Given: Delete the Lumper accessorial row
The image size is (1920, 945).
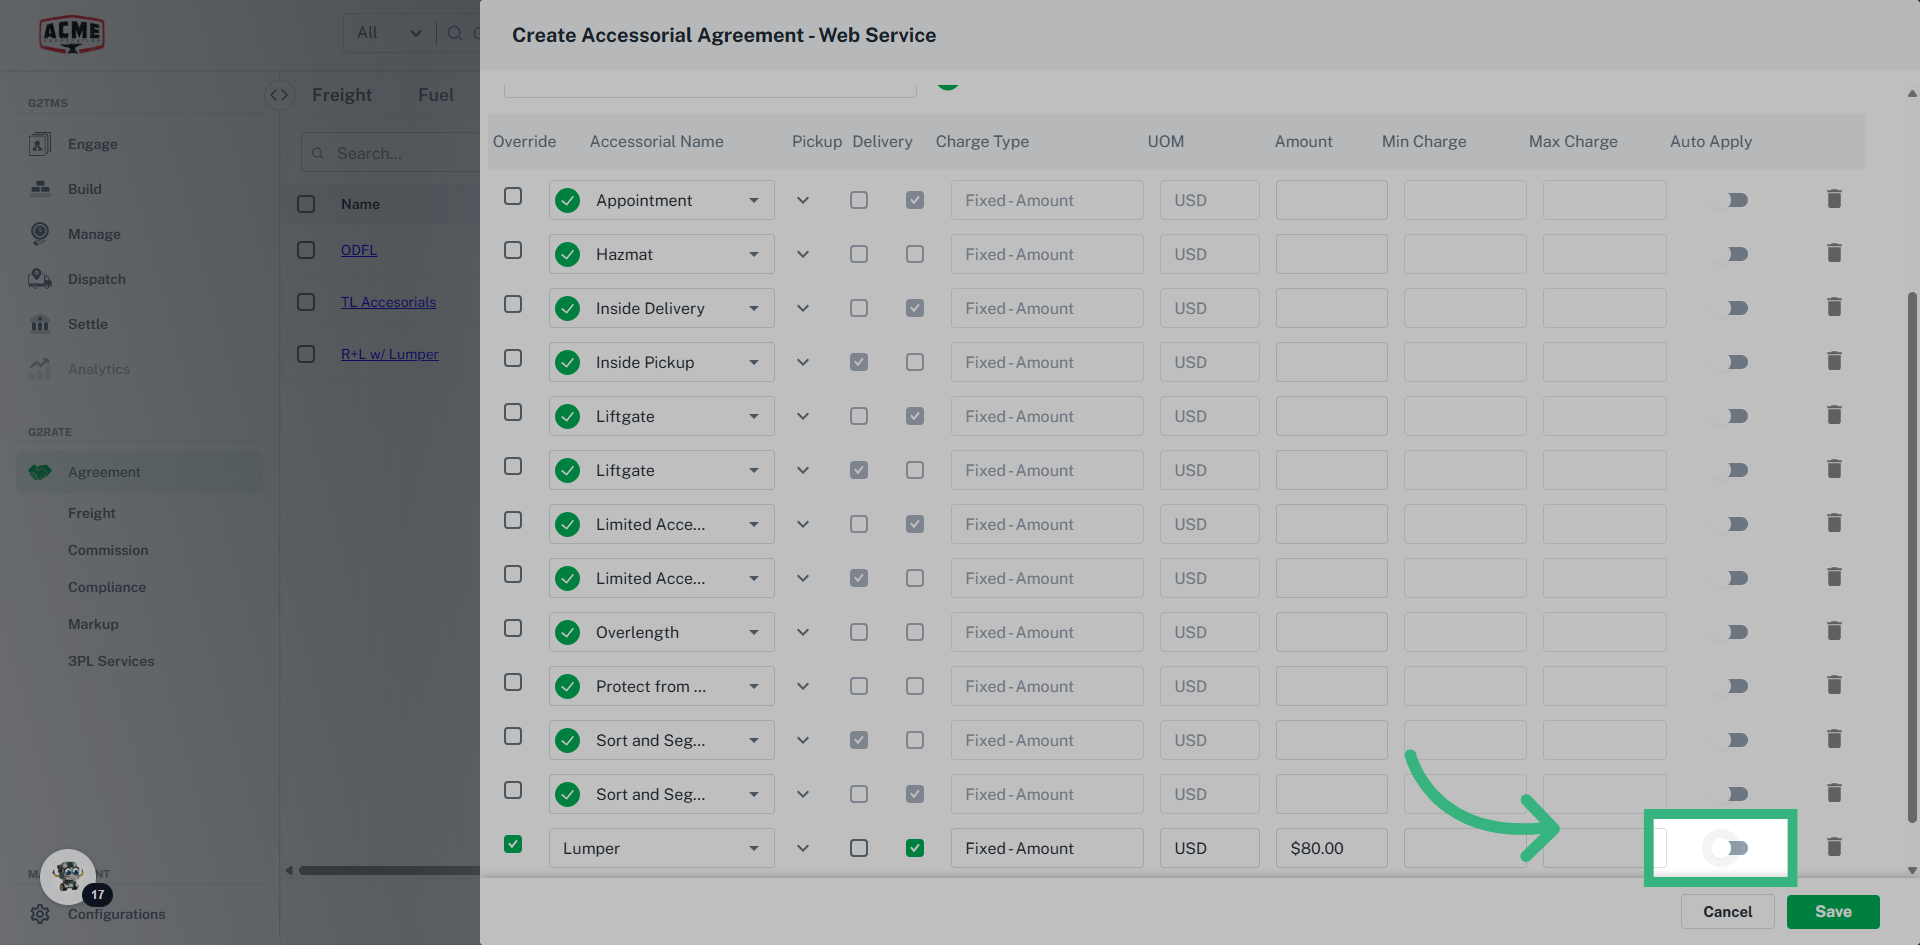Looking at the screenshot, I should (x=1834, y=847).
